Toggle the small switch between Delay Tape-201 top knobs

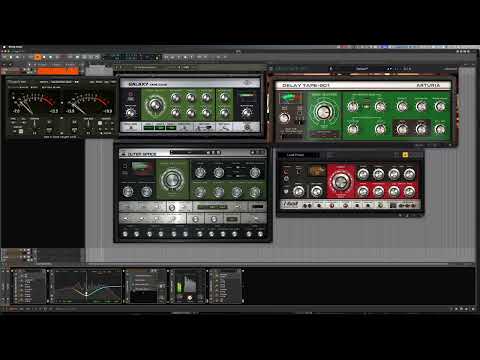click(x=366, y=107)
